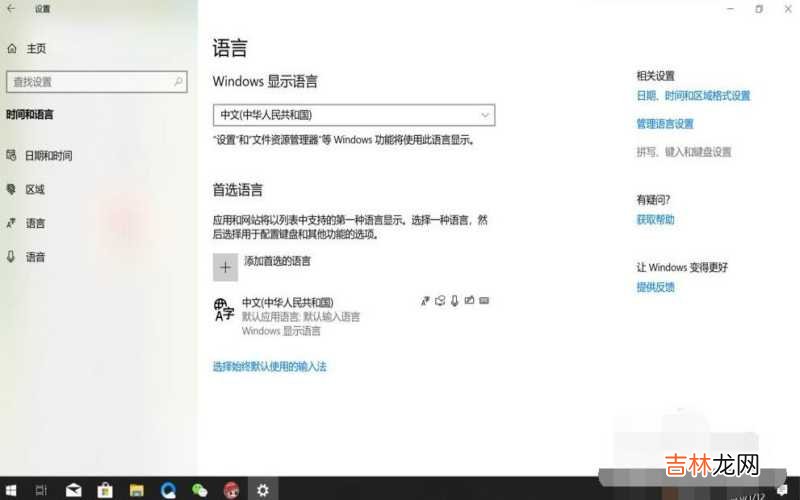This screenshot has height=500, width=800.
Task: Click the Task View taskbar icon
Action: [x=41, y=489]
